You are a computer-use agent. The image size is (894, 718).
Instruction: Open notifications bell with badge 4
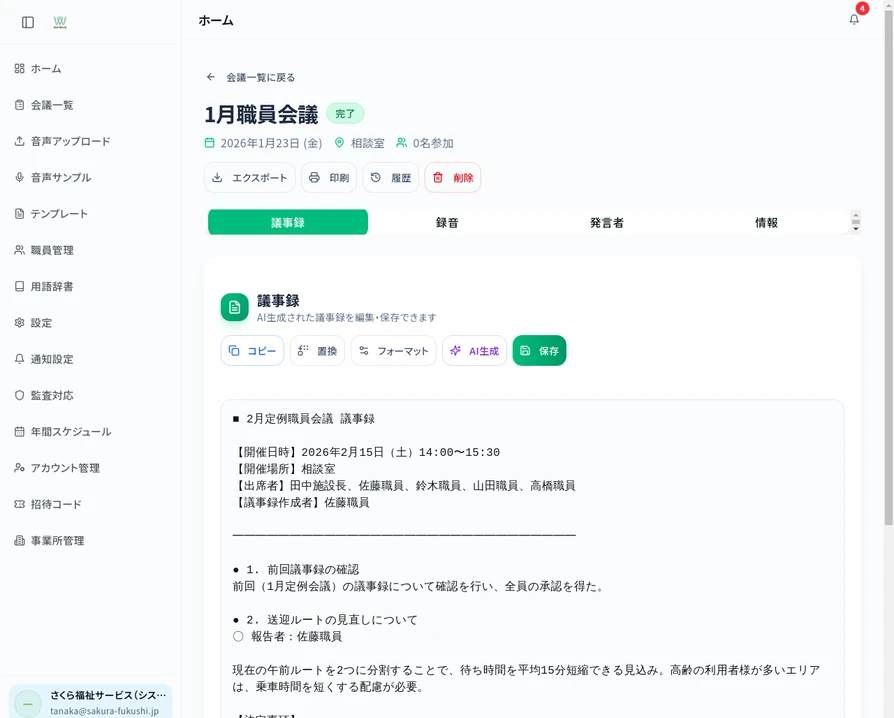(854, 20)
